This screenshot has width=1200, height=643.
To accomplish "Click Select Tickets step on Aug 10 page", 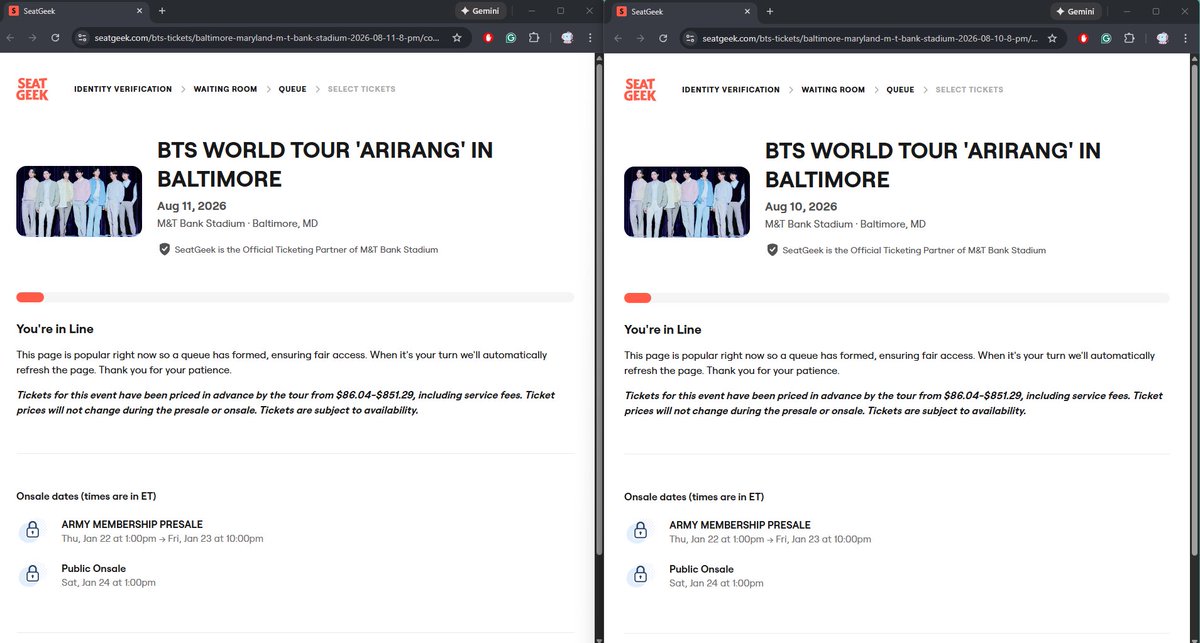I will pyautogui.click(x=970, y=89).
